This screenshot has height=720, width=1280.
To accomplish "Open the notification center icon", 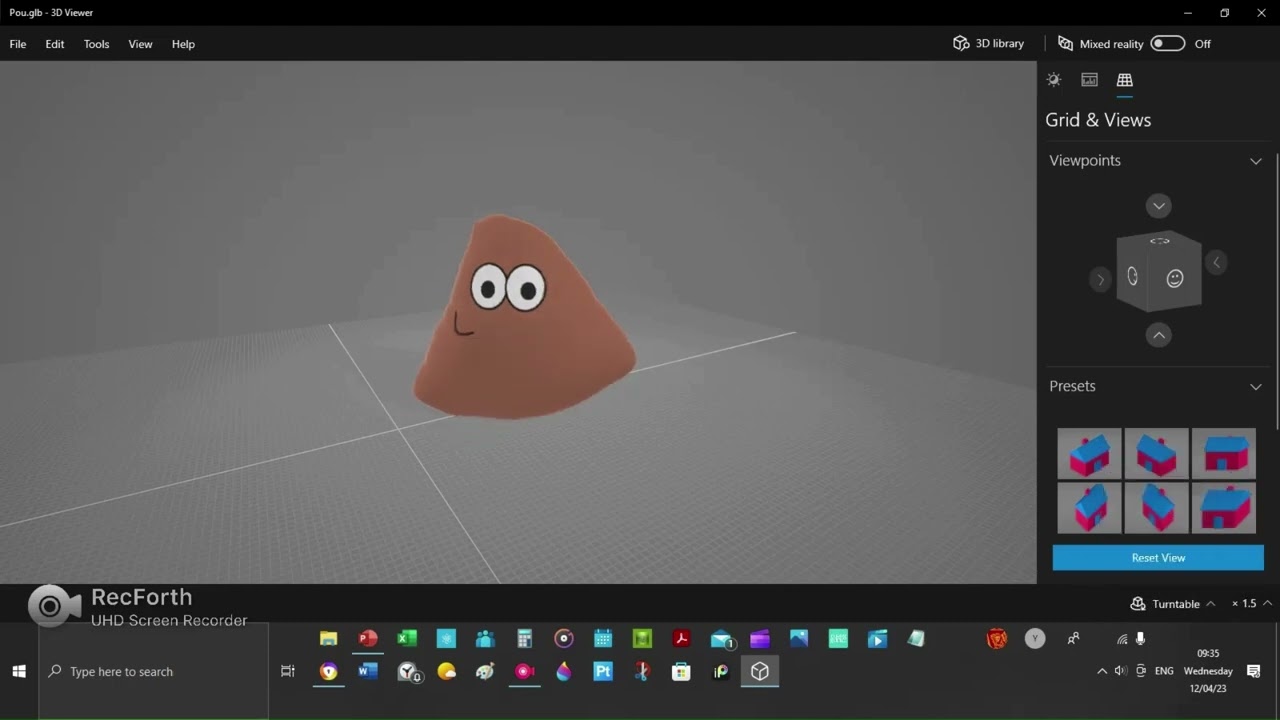I will [x=1254, y=671].
